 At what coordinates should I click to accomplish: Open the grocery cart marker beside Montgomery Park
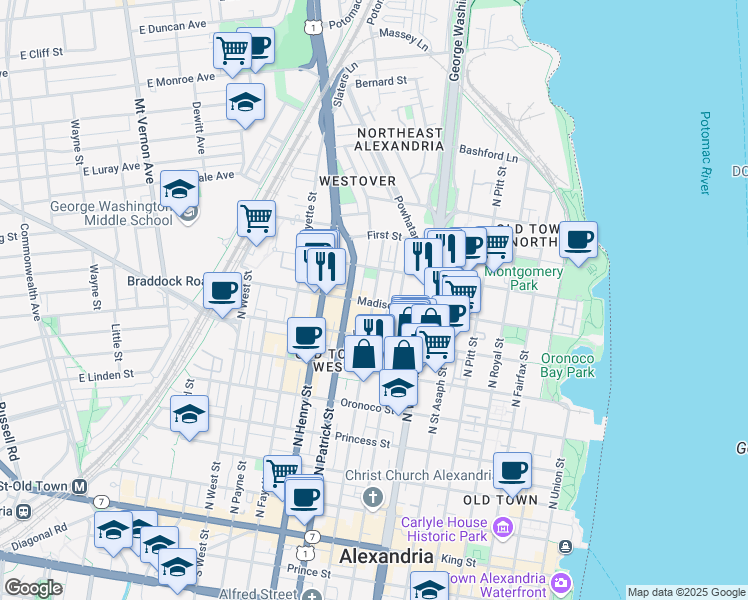point(462,290)
